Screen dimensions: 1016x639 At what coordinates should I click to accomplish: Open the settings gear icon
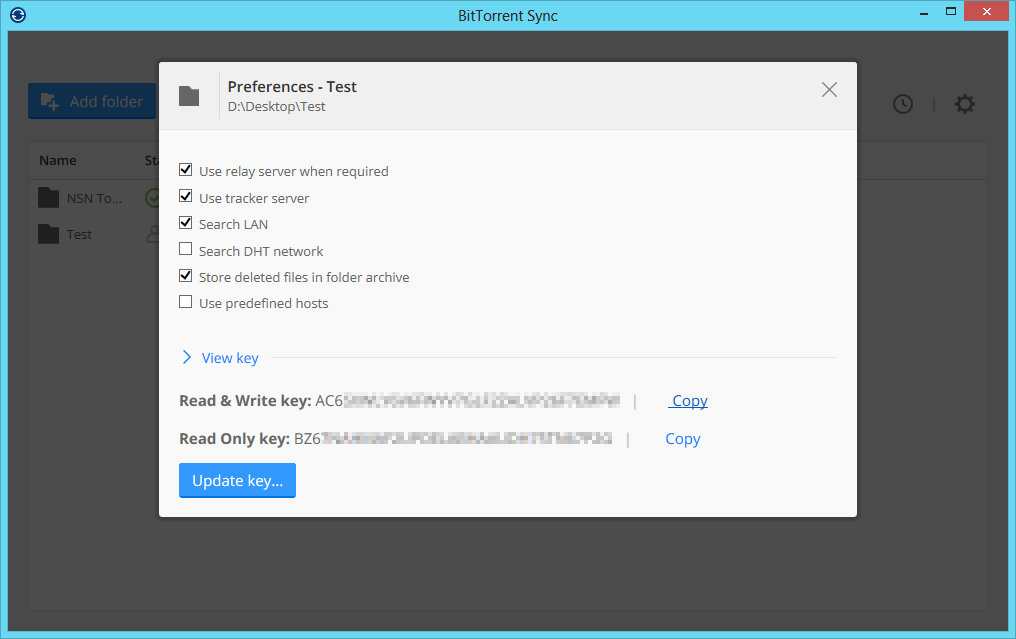(965, 104)
